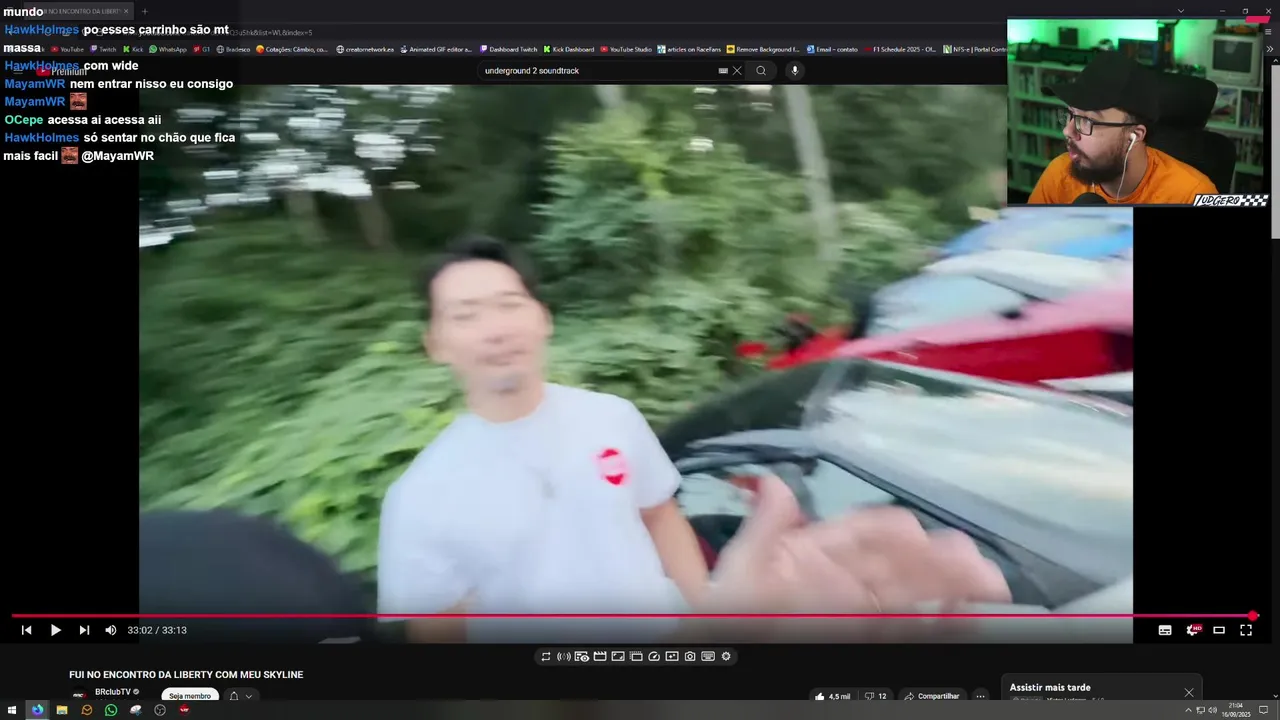Open the Dashboard Twitch bookmark
Screen dimensions: 1280x720
tap(508, 49)
